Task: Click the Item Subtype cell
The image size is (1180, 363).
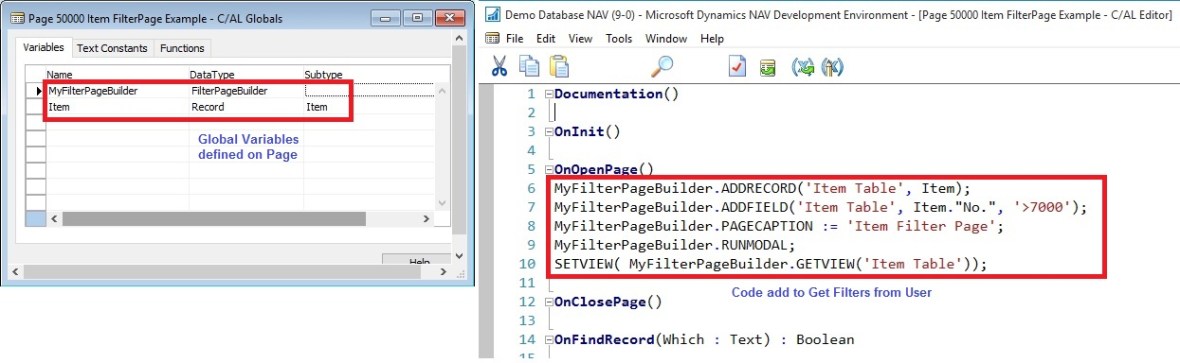Action: [x=369, y=107]
